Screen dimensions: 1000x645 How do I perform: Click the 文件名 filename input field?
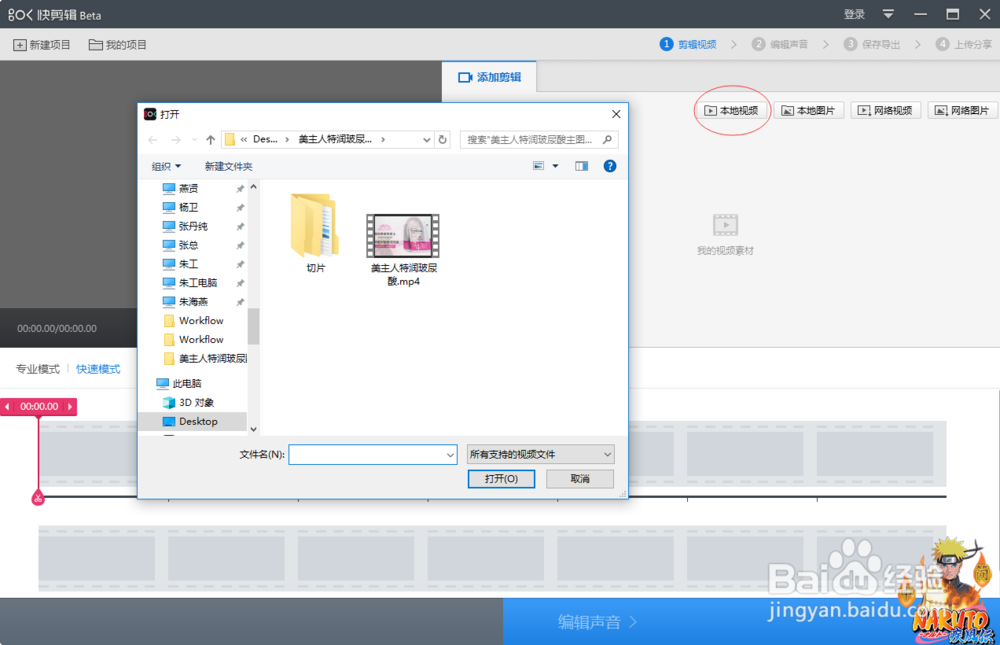(x=367, y=455)
